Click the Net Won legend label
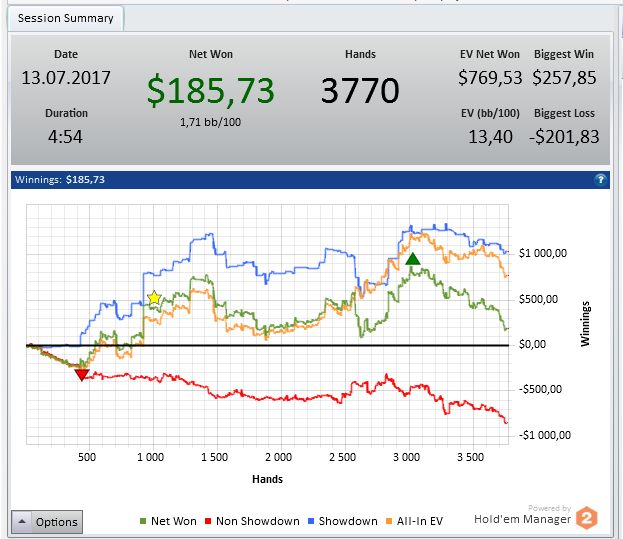This screenshot has width=623, height=539. (174, 521)
